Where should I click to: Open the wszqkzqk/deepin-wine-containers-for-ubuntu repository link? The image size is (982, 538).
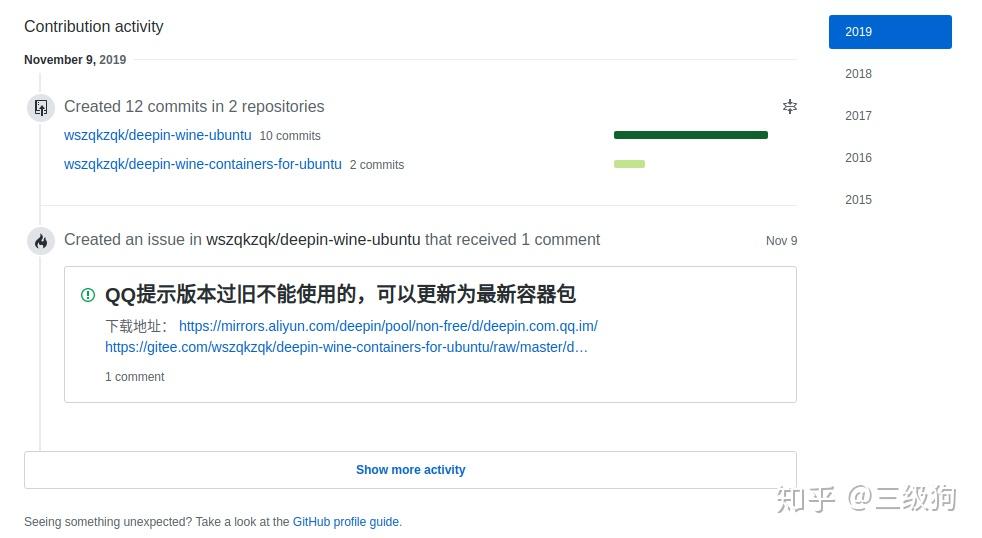[x=203, y=164]
